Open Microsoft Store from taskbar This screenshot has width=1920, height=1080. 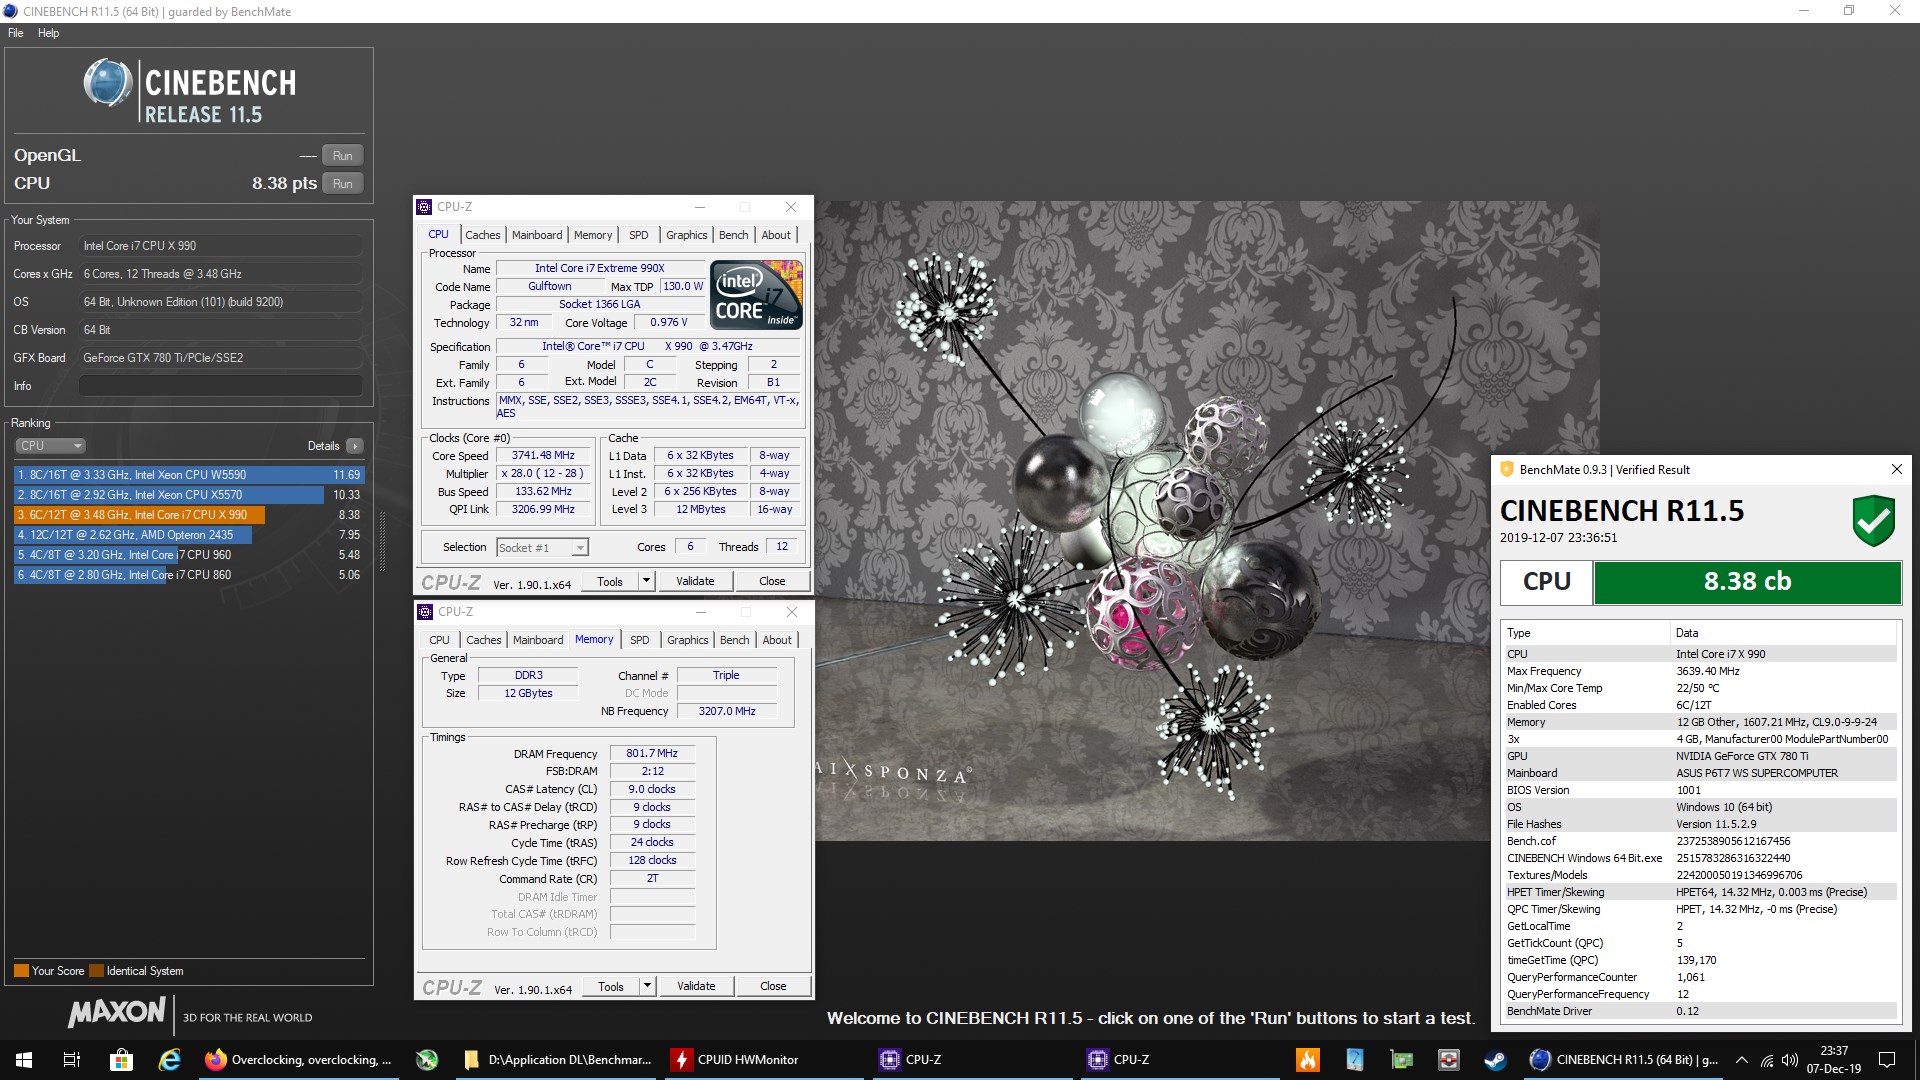121,1060
